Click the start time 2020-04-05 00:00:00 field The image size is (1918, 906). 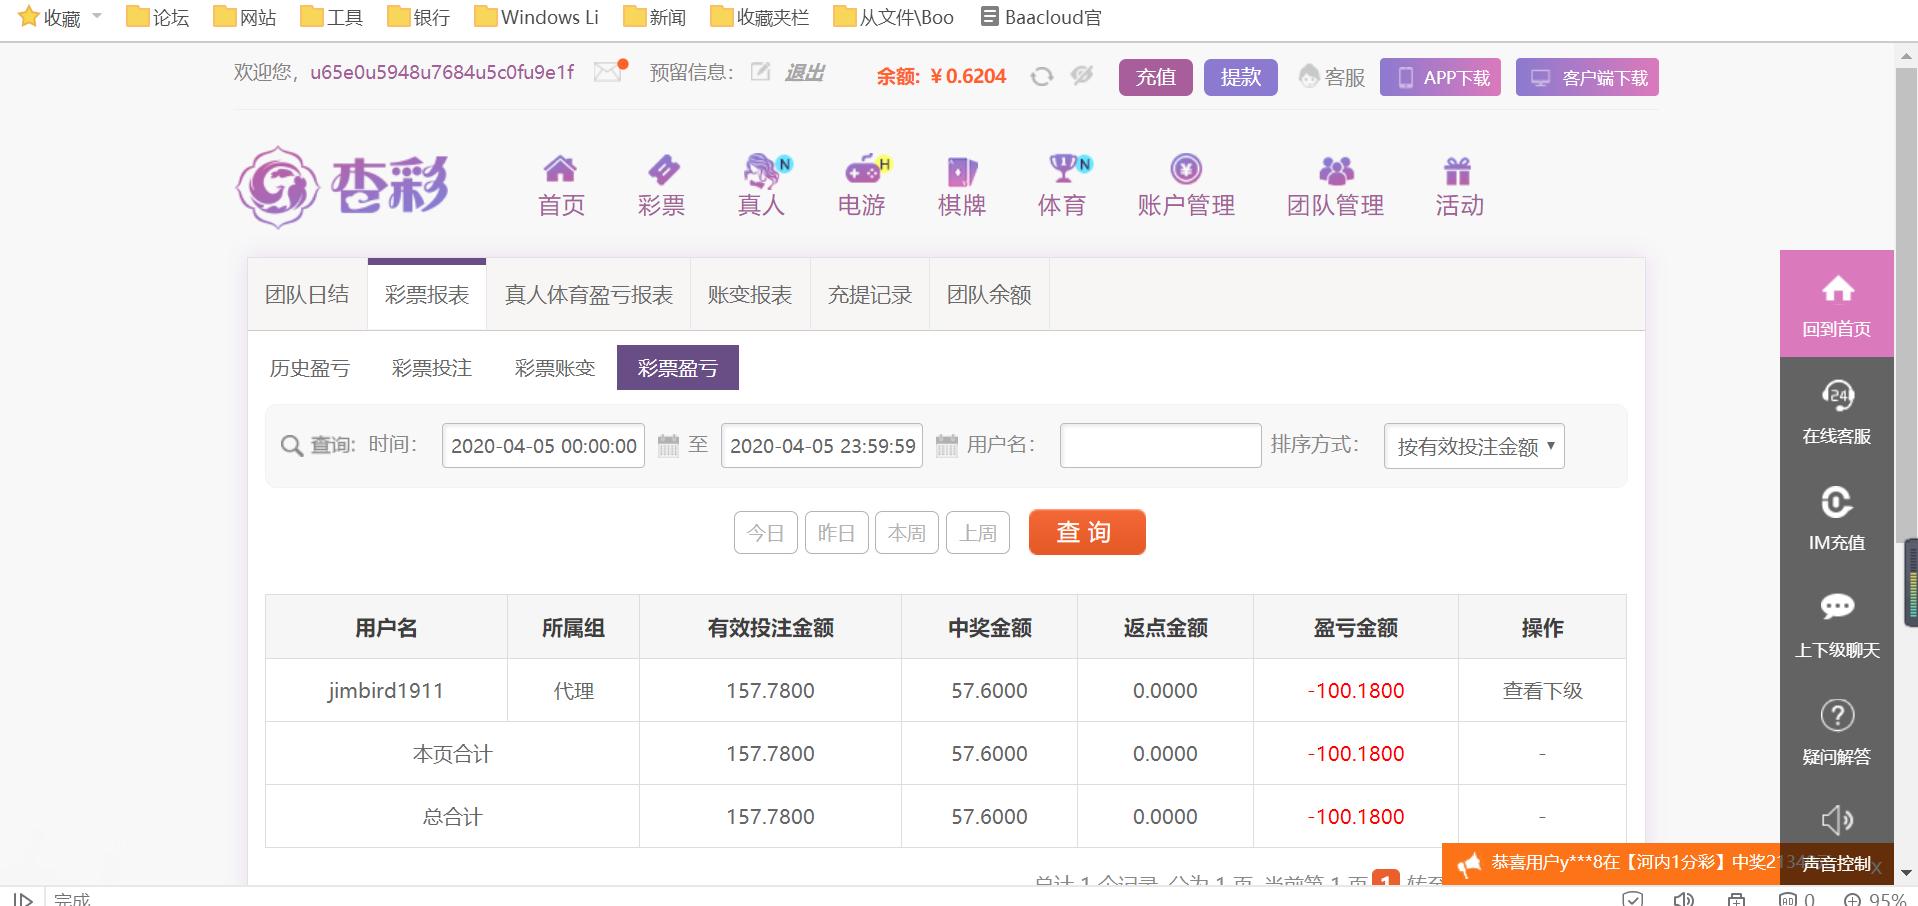coord(543,446)
